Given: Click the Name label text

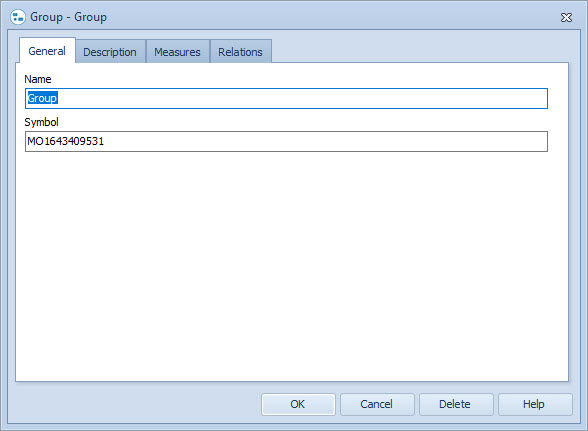Looking at the screenshot, I should pos(38,79).
